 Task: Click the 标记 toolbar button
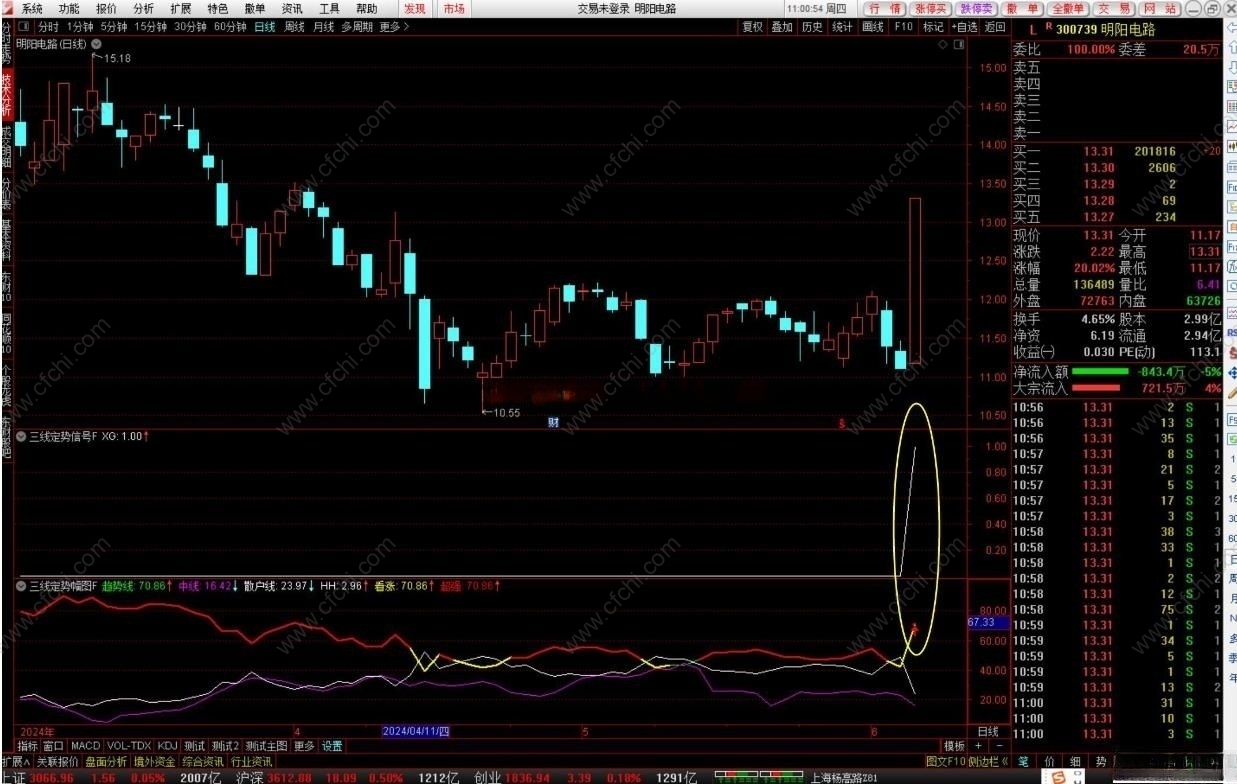(933, 27)
